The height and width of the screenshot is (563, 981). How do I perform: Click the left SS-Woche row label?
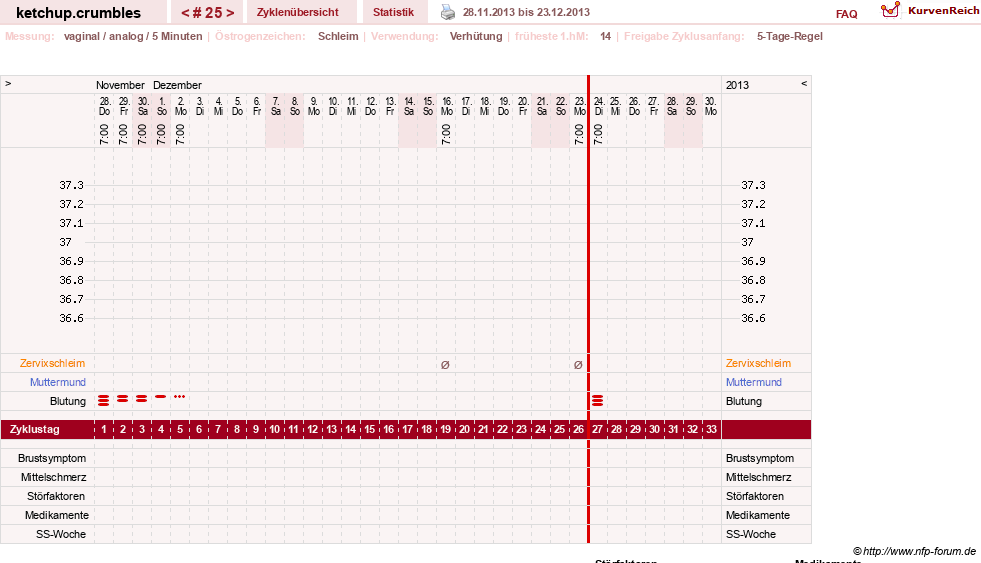click(61, 534)
